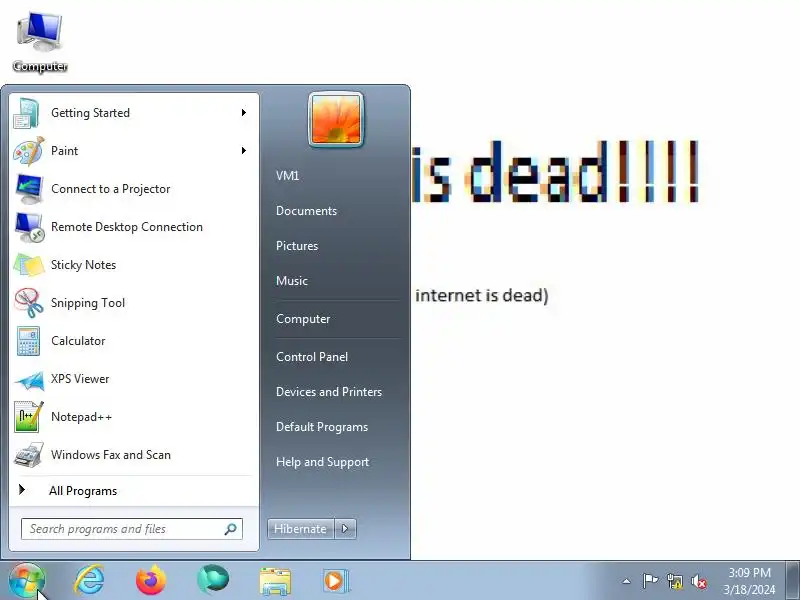Viewport: 800px width, 600px height.
Task: Click the Notepad++ label text
Action: (82, 417)
